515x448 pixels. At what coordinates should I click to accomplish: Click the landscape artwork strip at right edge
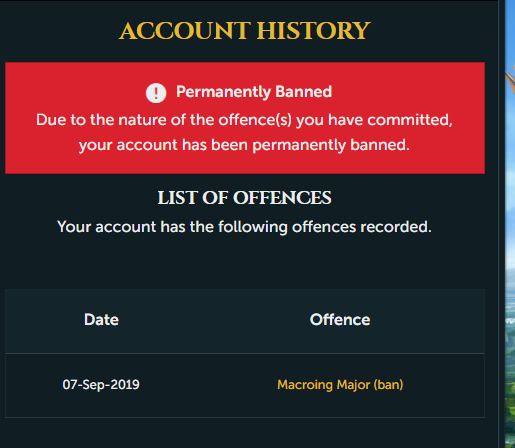click(x=510, y=224)
